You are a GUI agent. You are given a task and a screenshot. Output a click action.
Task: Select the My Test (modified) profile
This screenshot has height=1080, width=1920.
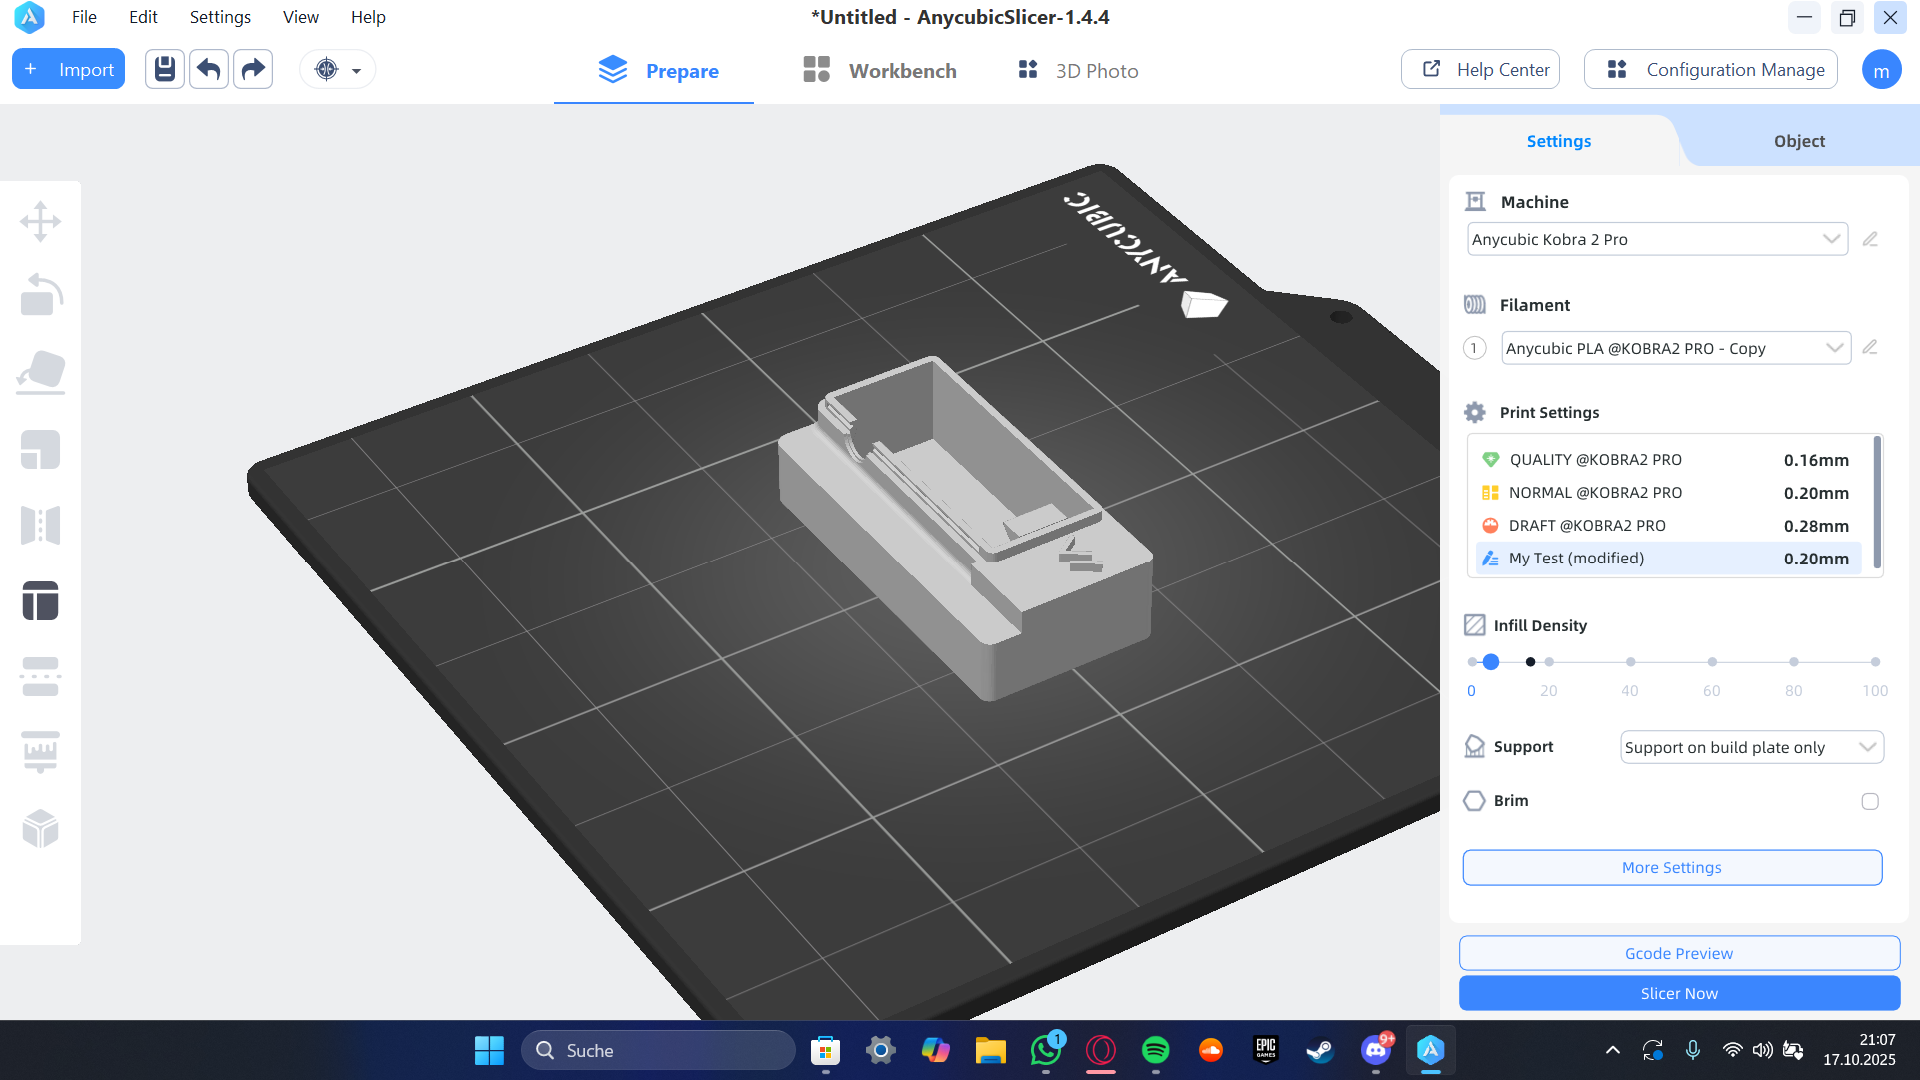[x=1667, y=558]
